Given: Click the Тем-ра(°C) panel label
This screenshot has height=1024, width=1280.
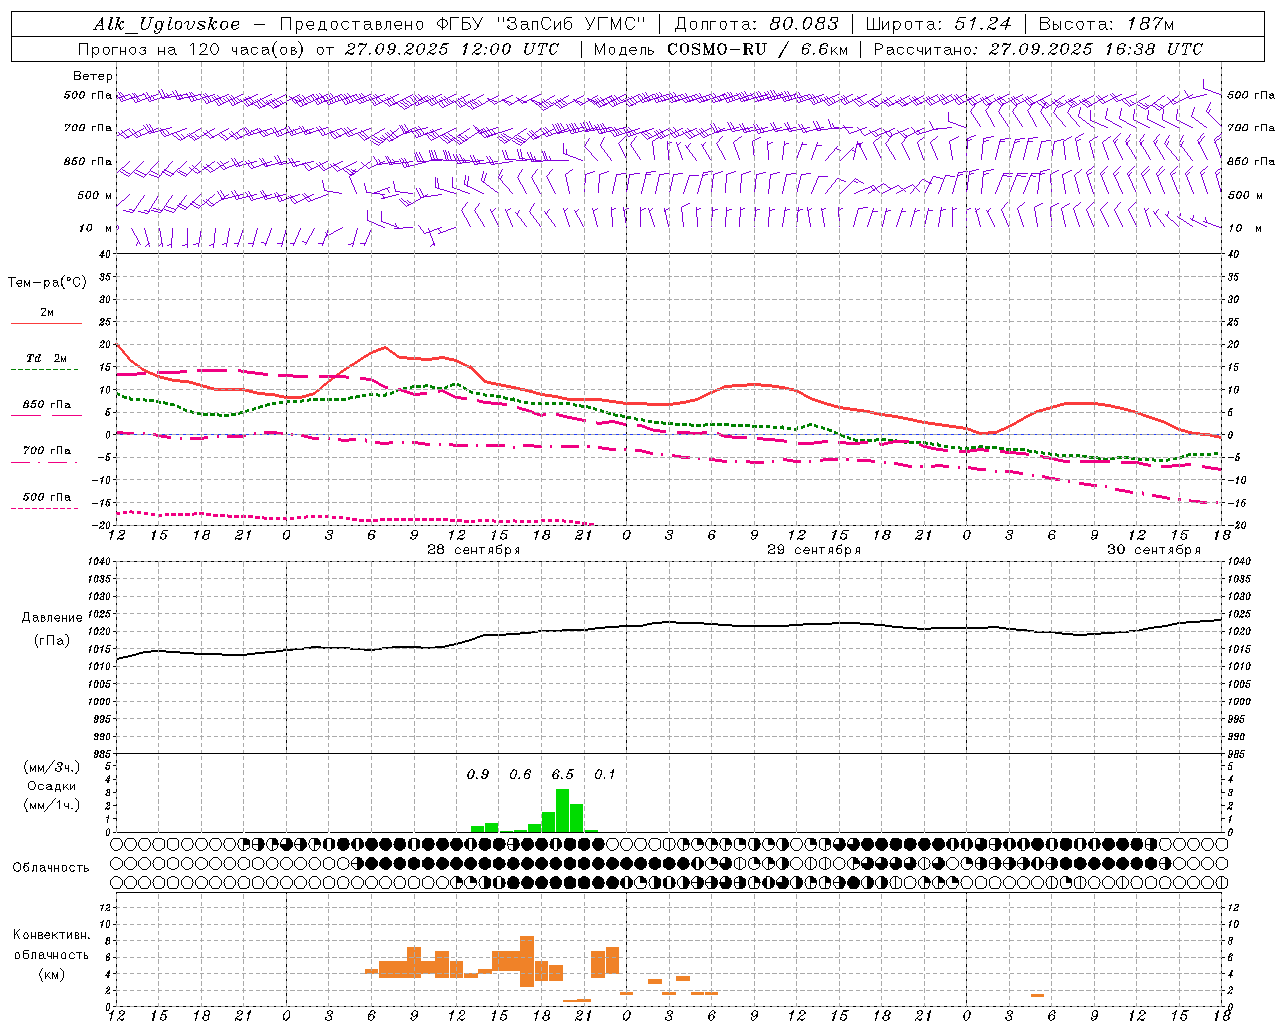Looking at the screenshot, I should tap(47, 282).
